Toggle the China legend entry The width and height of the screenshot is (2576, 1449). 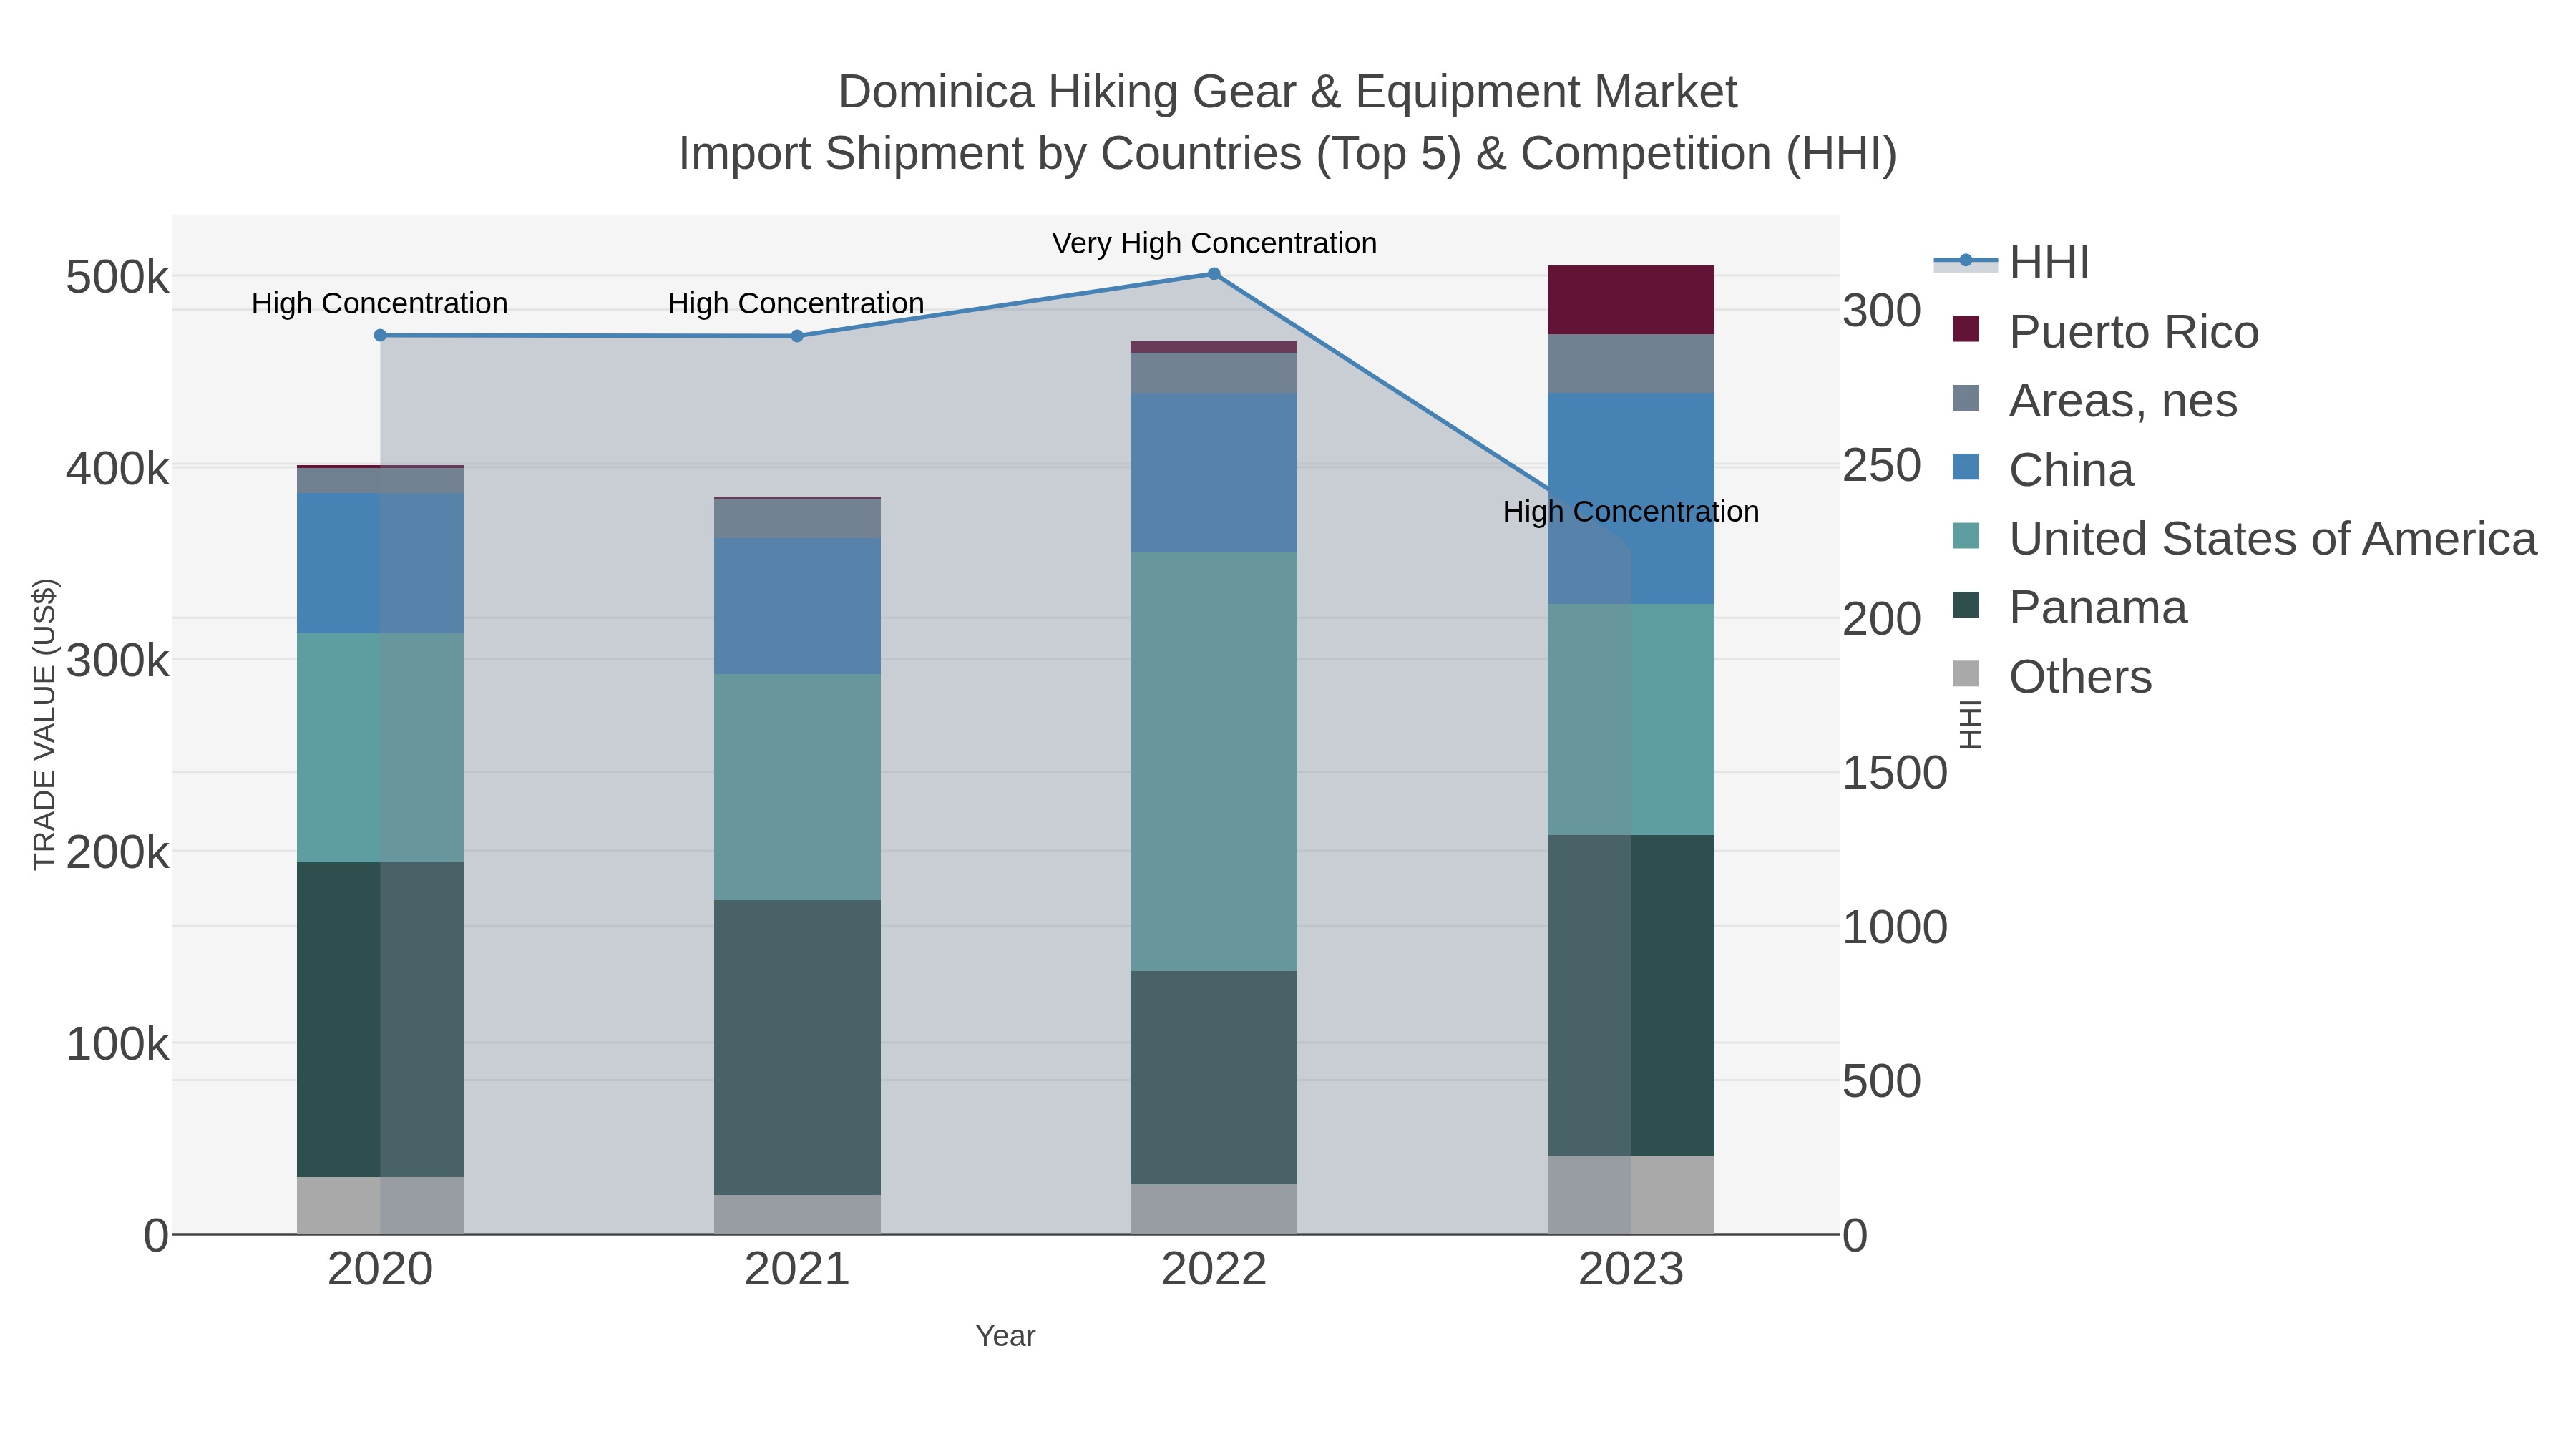[2043, 470]
